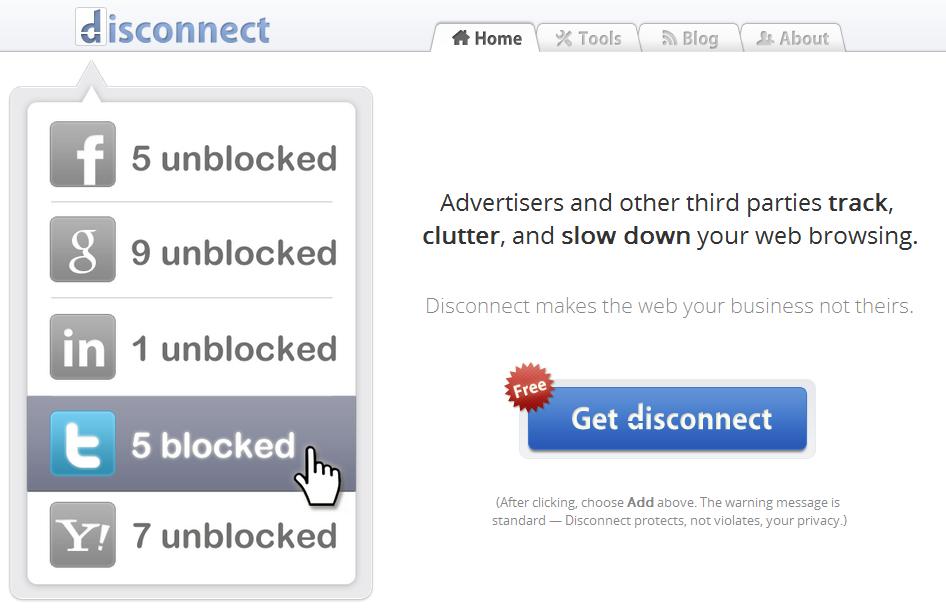Click the Facebook icon in the list
Viewport: 946px width, 609px height.
click(x=83, y=155)
